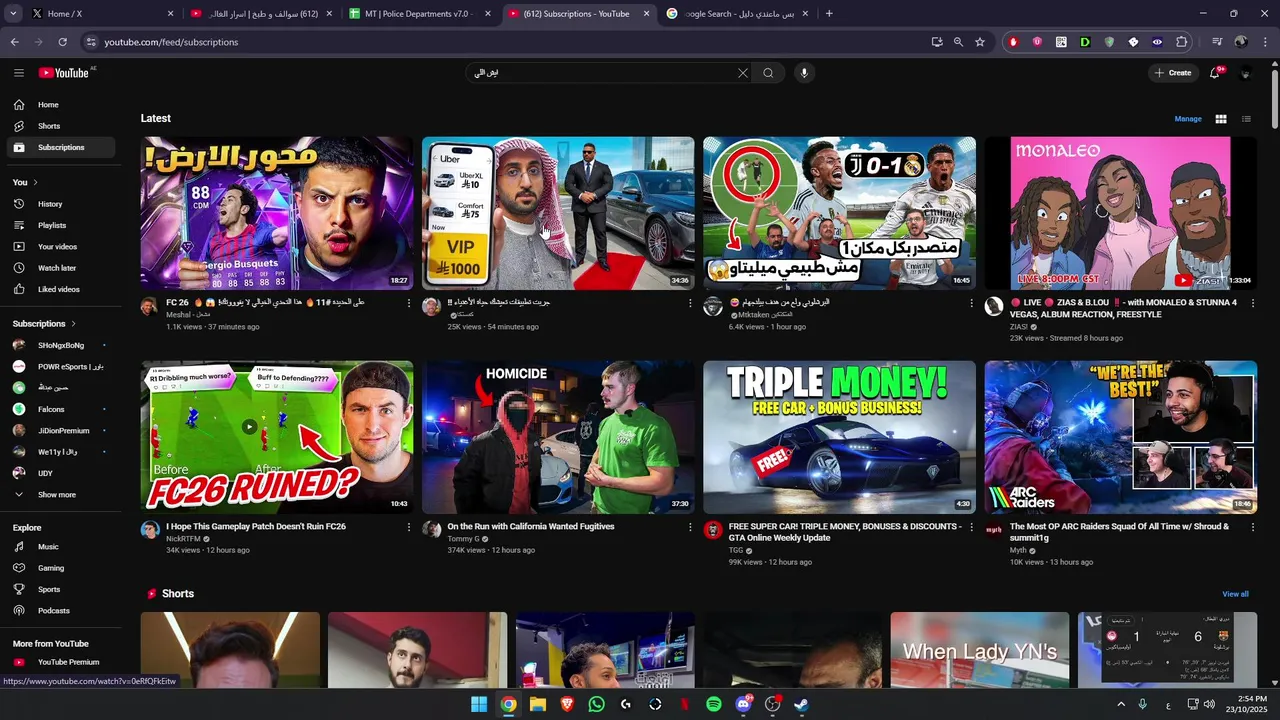
Task: Open File Explorer from taskbar
Action: (x=538, y=704)
